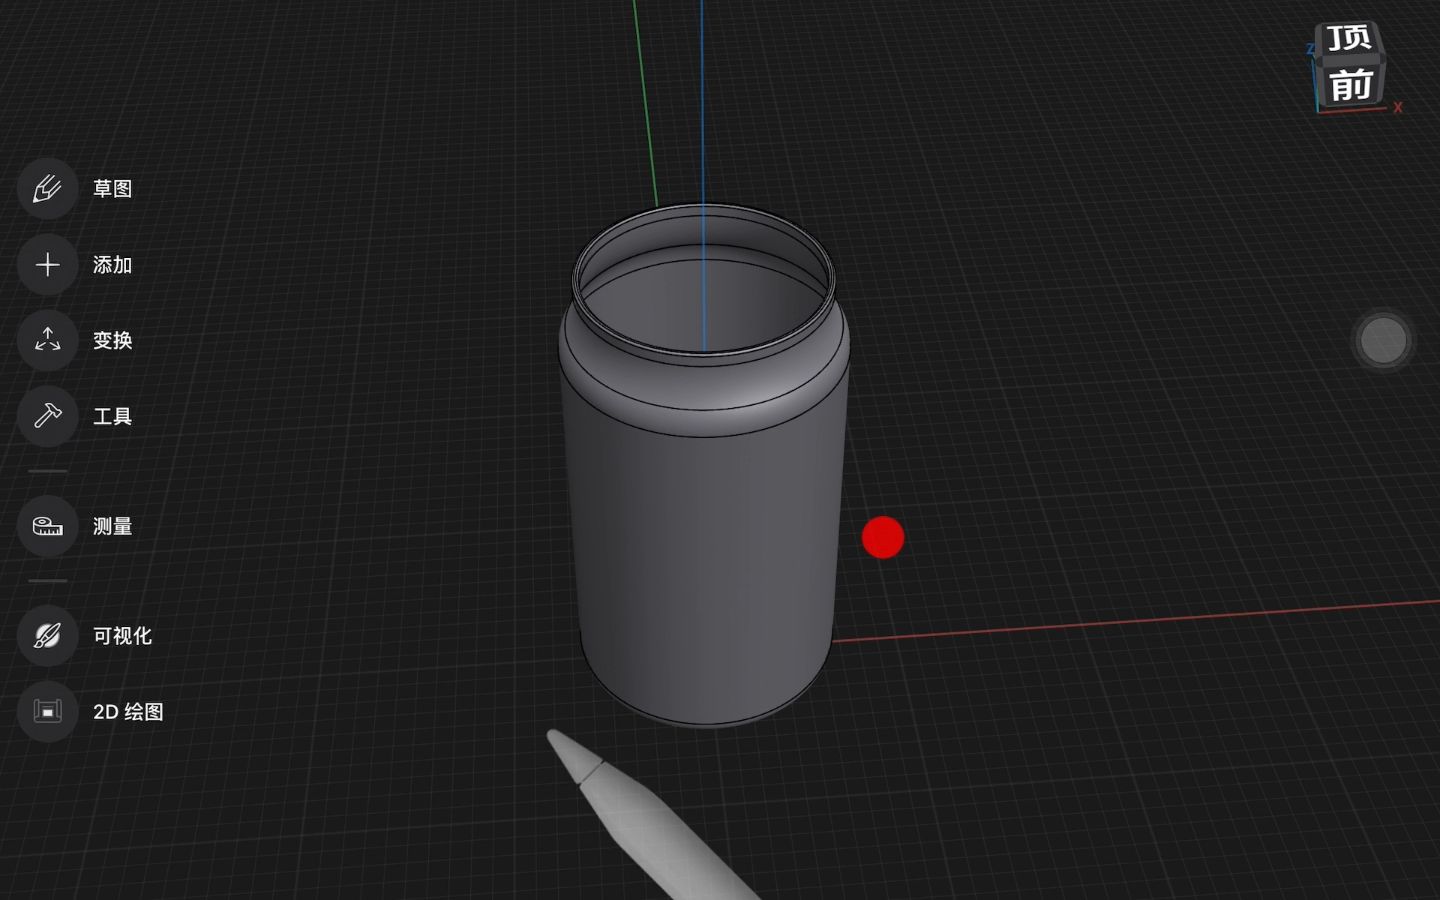Click the 变换 label

pyautogui.click(x=112, y=340)
